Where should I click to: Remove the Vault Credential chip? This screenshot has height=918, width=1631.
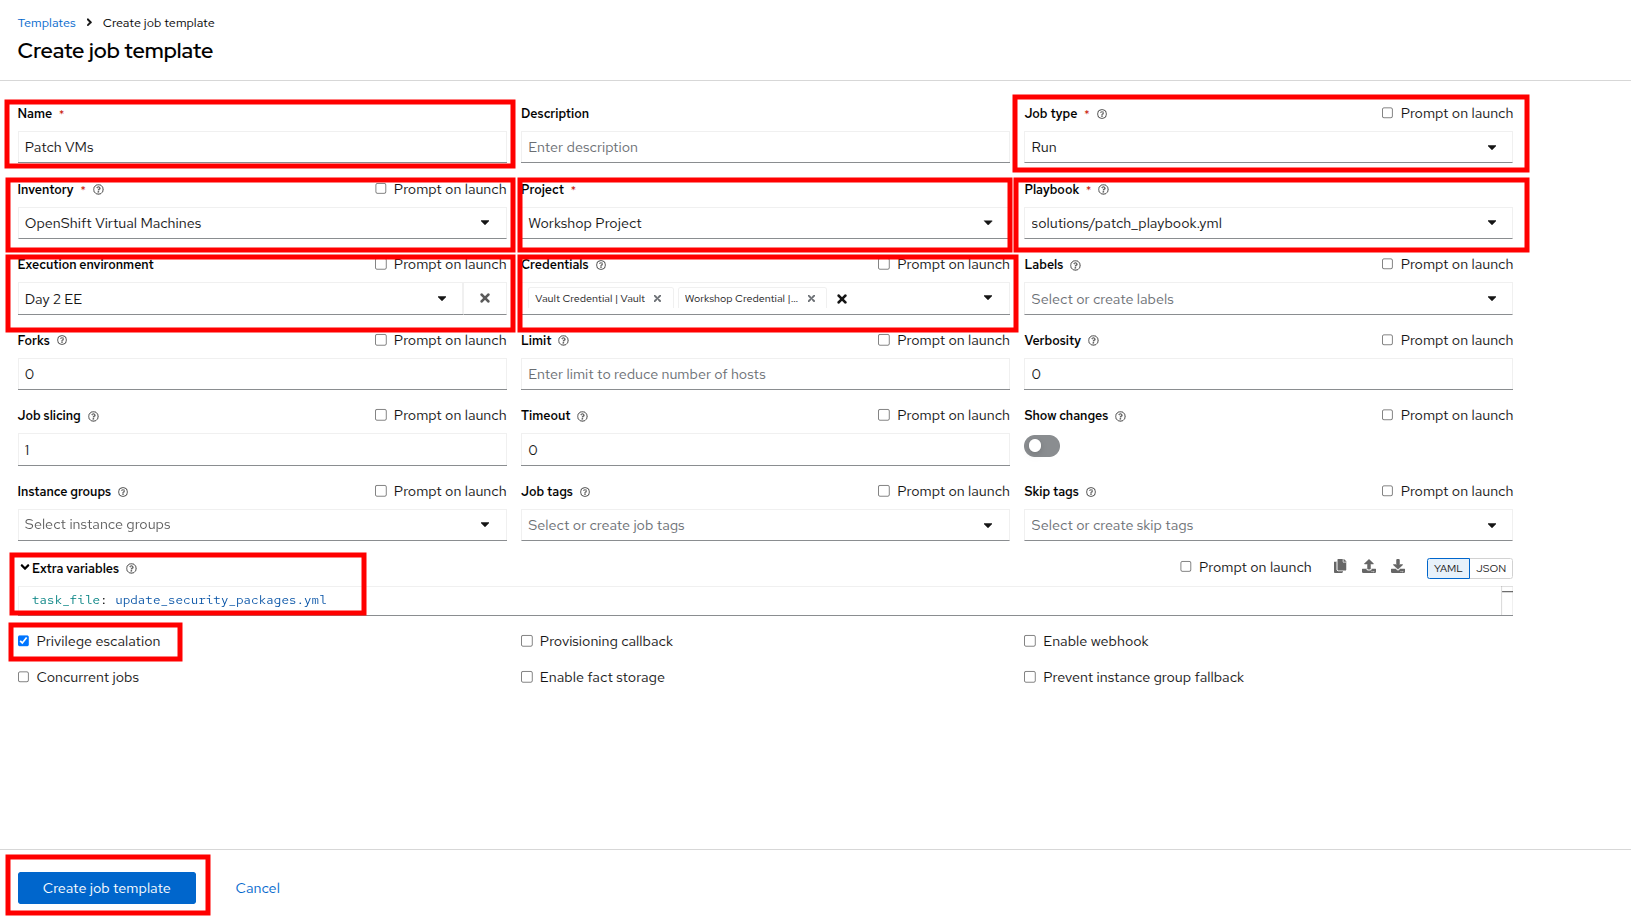point(657,299)
